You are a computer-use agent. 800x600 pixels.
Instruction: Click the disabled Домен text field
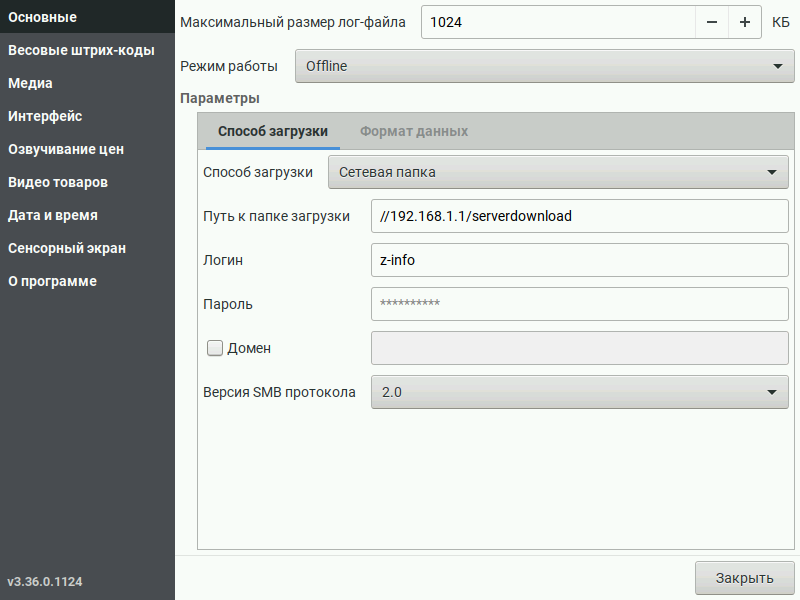pos(580,348)
